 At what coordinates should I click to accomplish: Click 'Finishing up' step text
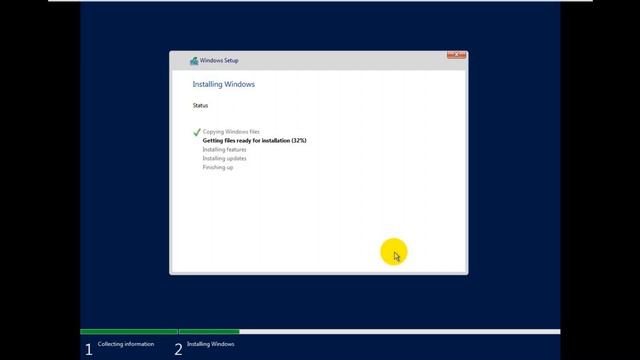pyautogui.click(x=218, y=167)
